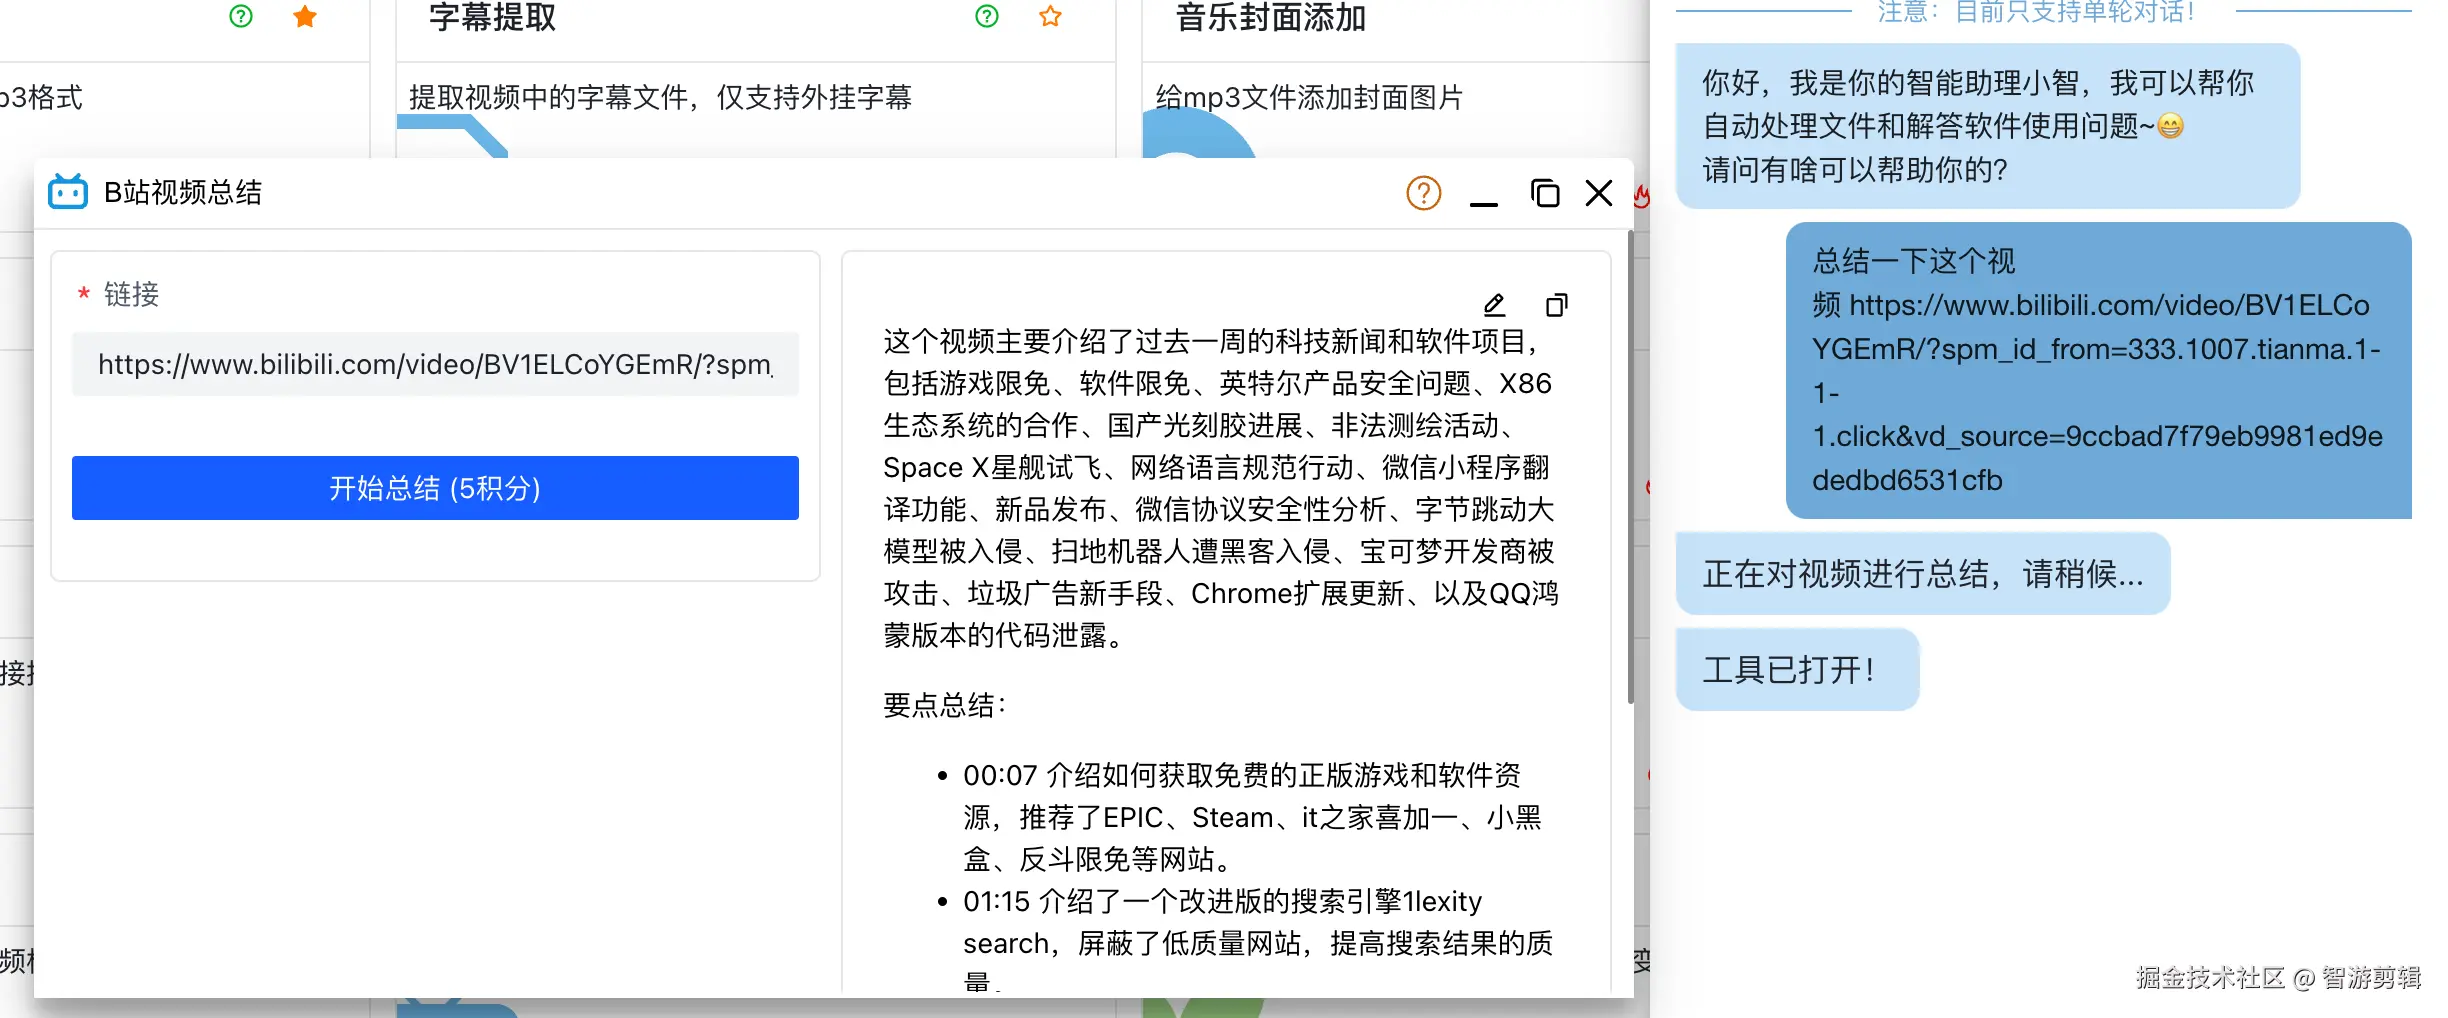2448x1018 pixels.
Task: Click the 字幕提取 card title
Action: click(492, 17)
